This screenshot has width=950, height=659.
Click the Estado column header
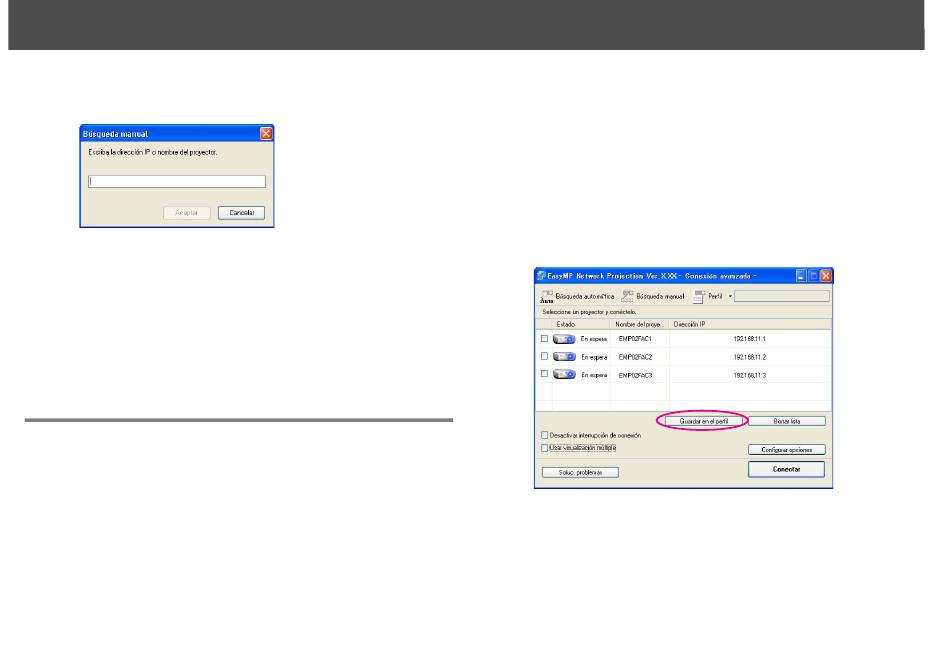coord(566,324)
